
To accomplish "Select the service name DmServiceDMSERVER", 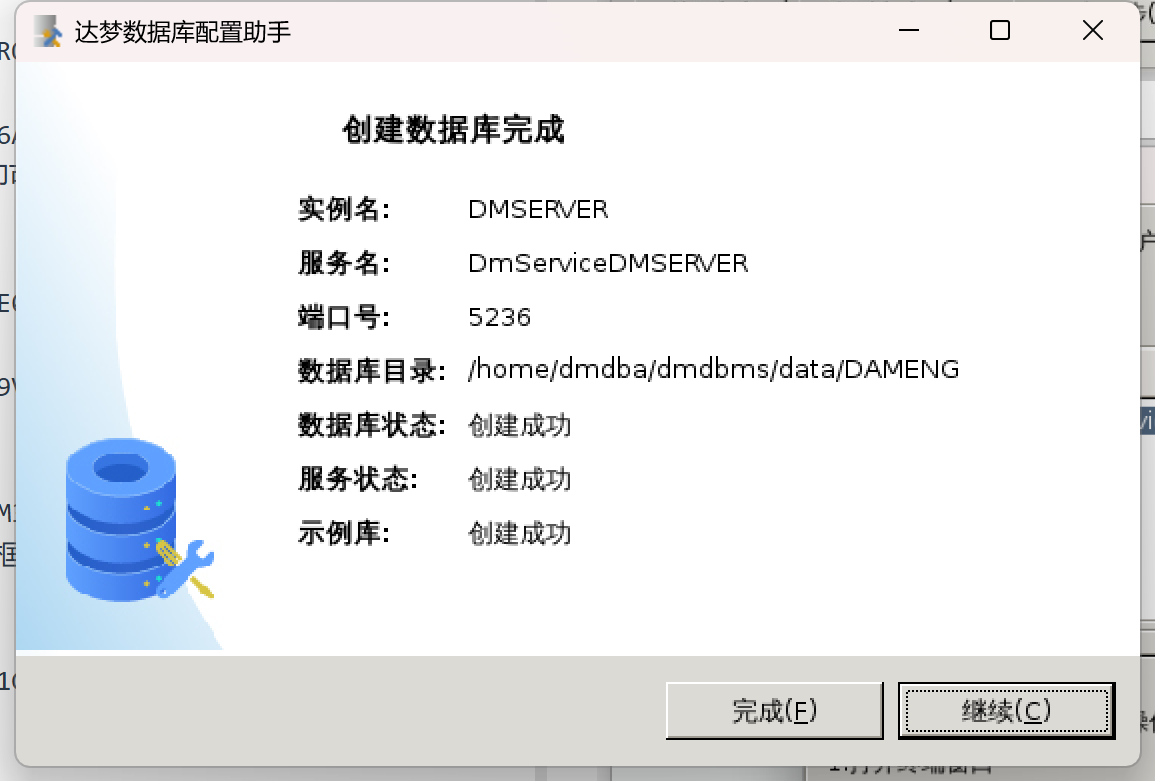I will coord(608,263).
